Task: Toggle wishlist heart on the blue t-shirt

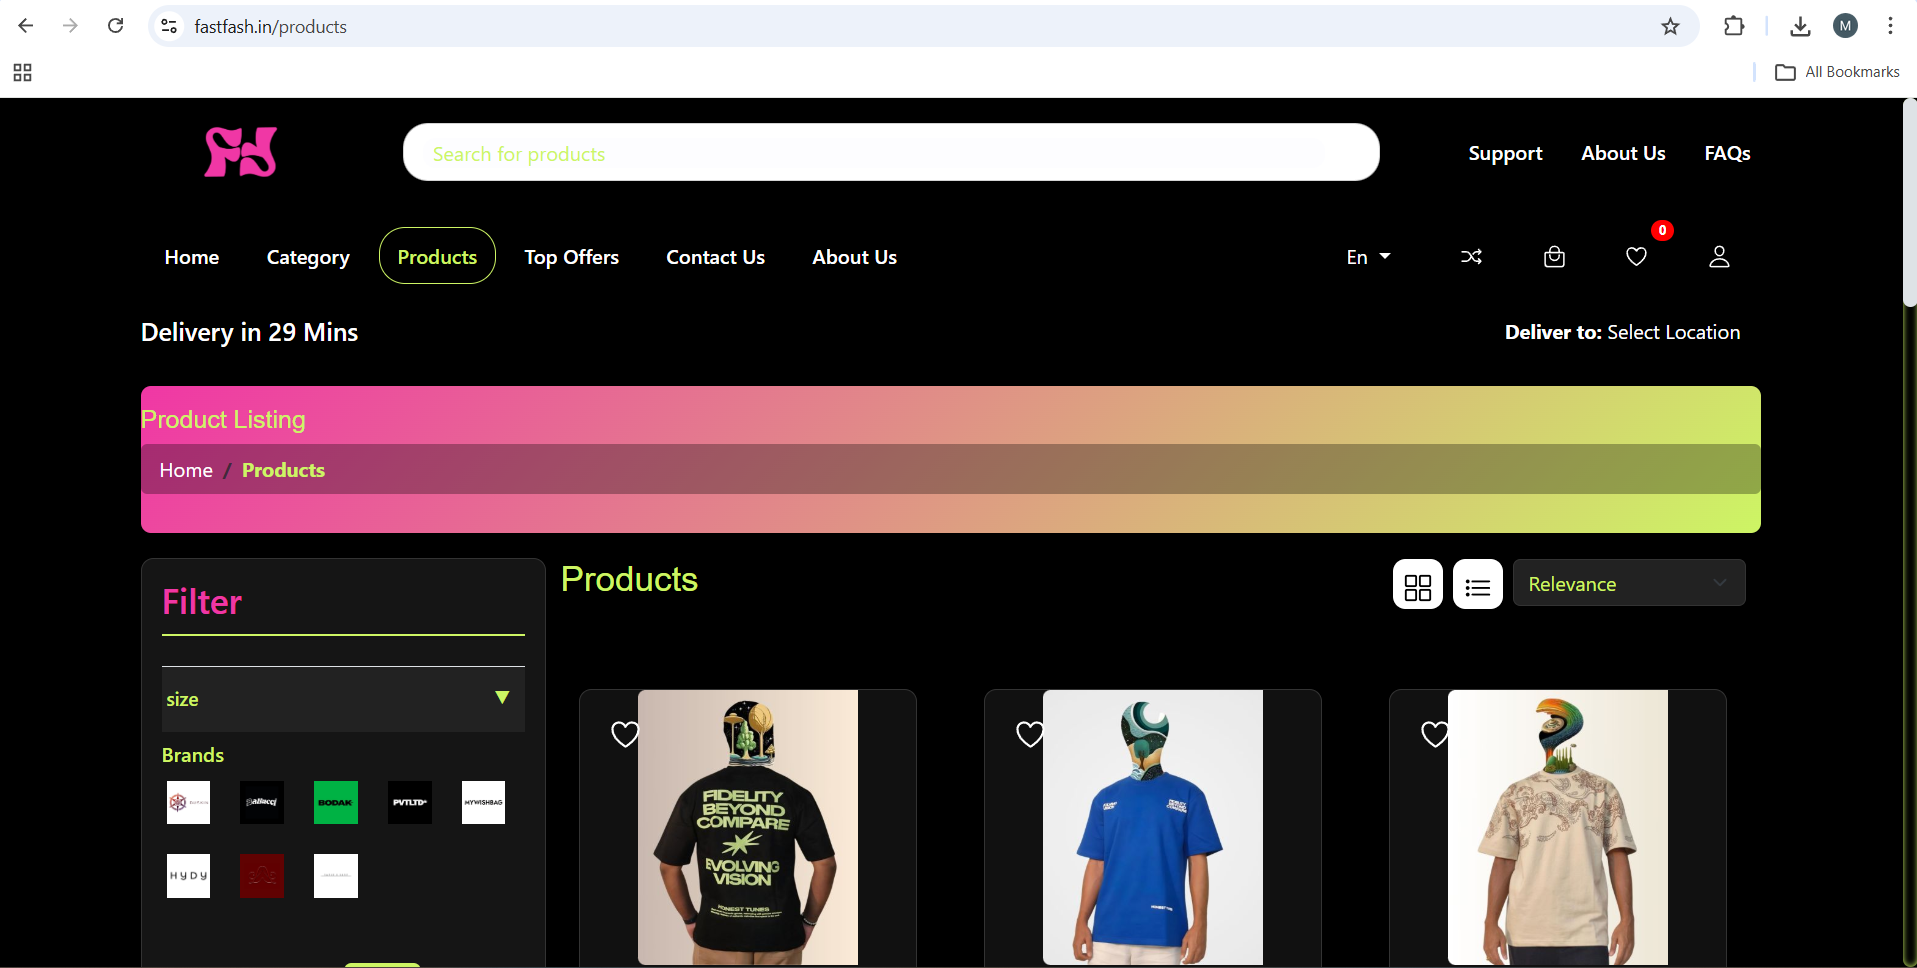Action: click(1030, 734)
